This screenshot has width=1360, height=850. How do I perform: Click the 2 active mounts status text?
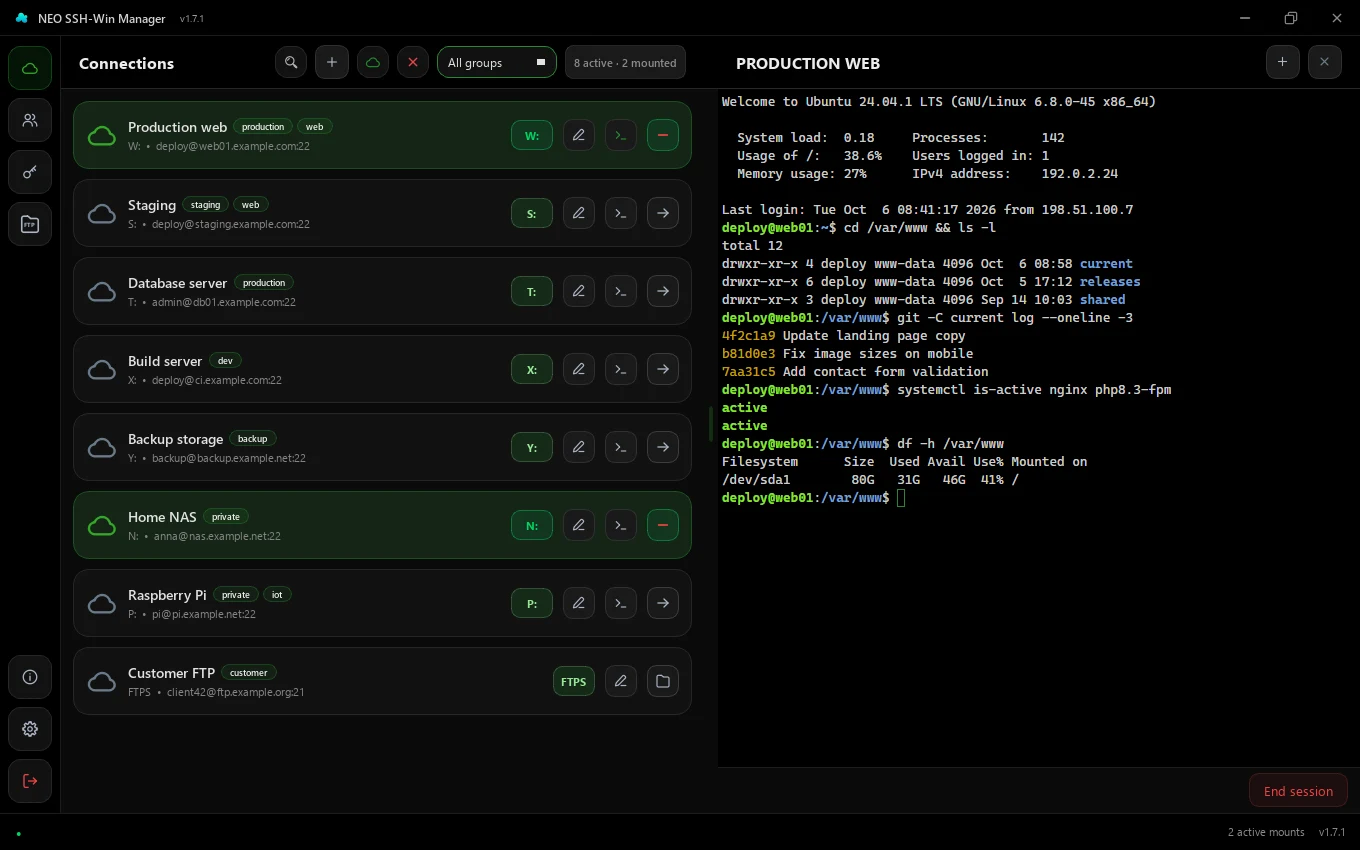(x=1266, y=832)
